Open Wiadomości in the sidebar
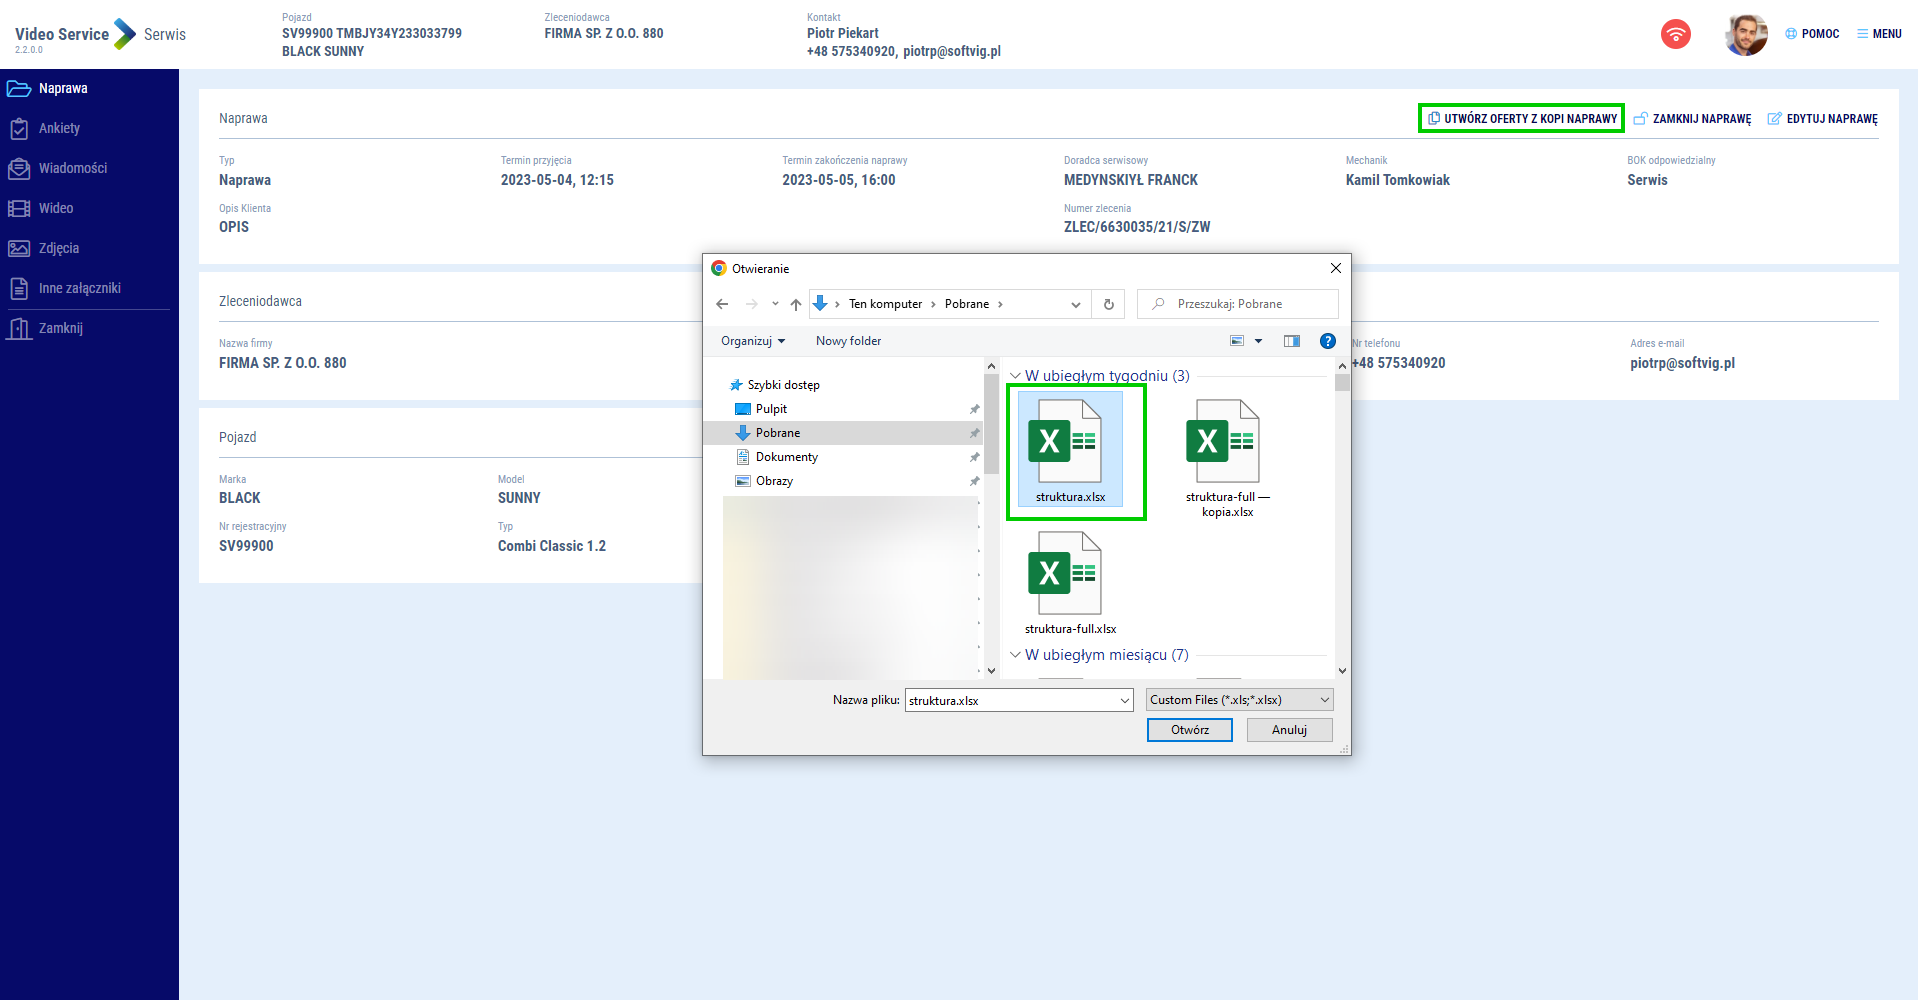The image size is (1918, 1000). click(x=72, y=168)
